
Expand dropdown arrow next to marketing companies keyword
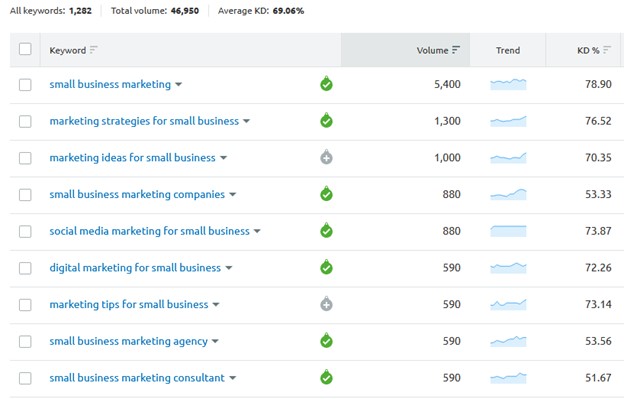[232, 195]
